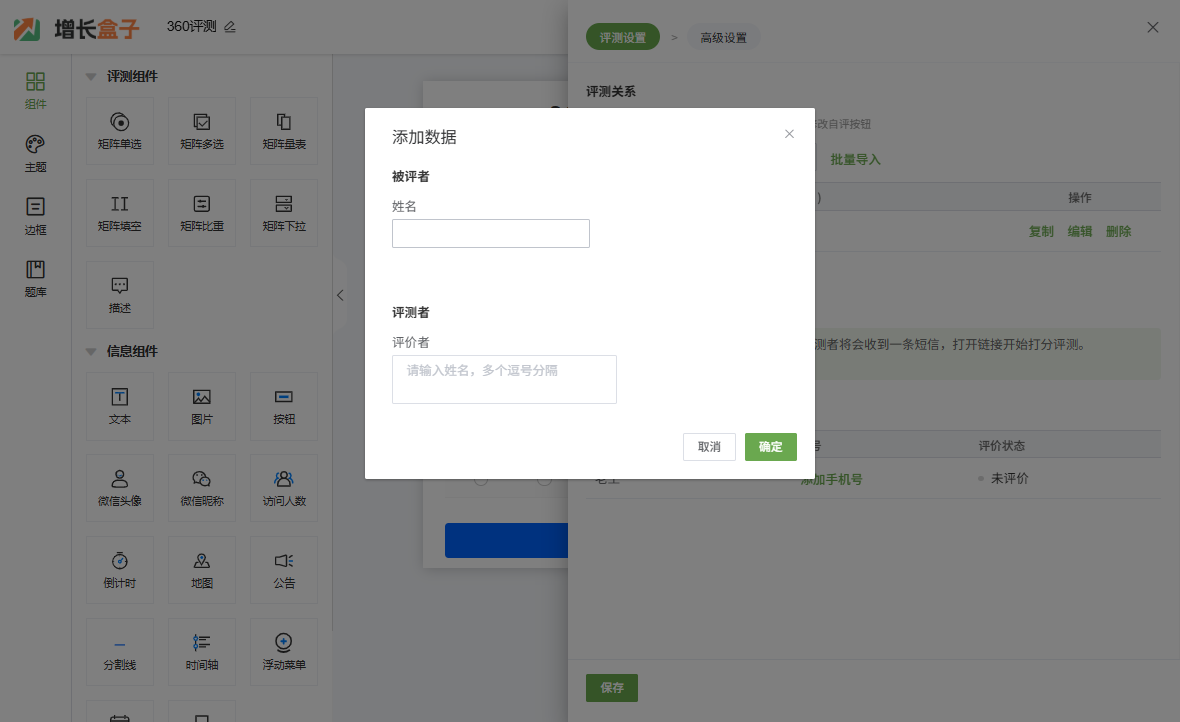The width and height of the screenshot is (1180, 722).
Task: Insert the 访问人数 component
Action: pos(284,488)
